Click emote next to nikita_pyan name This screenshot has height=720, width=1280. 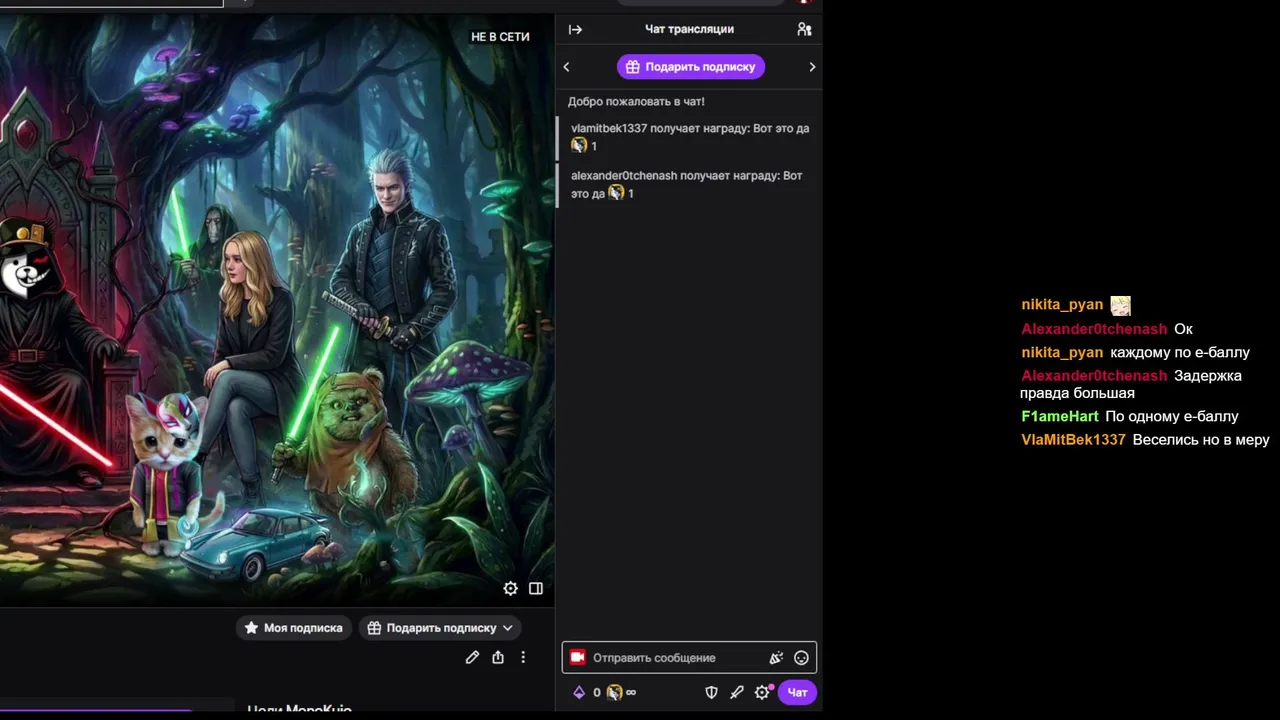point(1120,305)
